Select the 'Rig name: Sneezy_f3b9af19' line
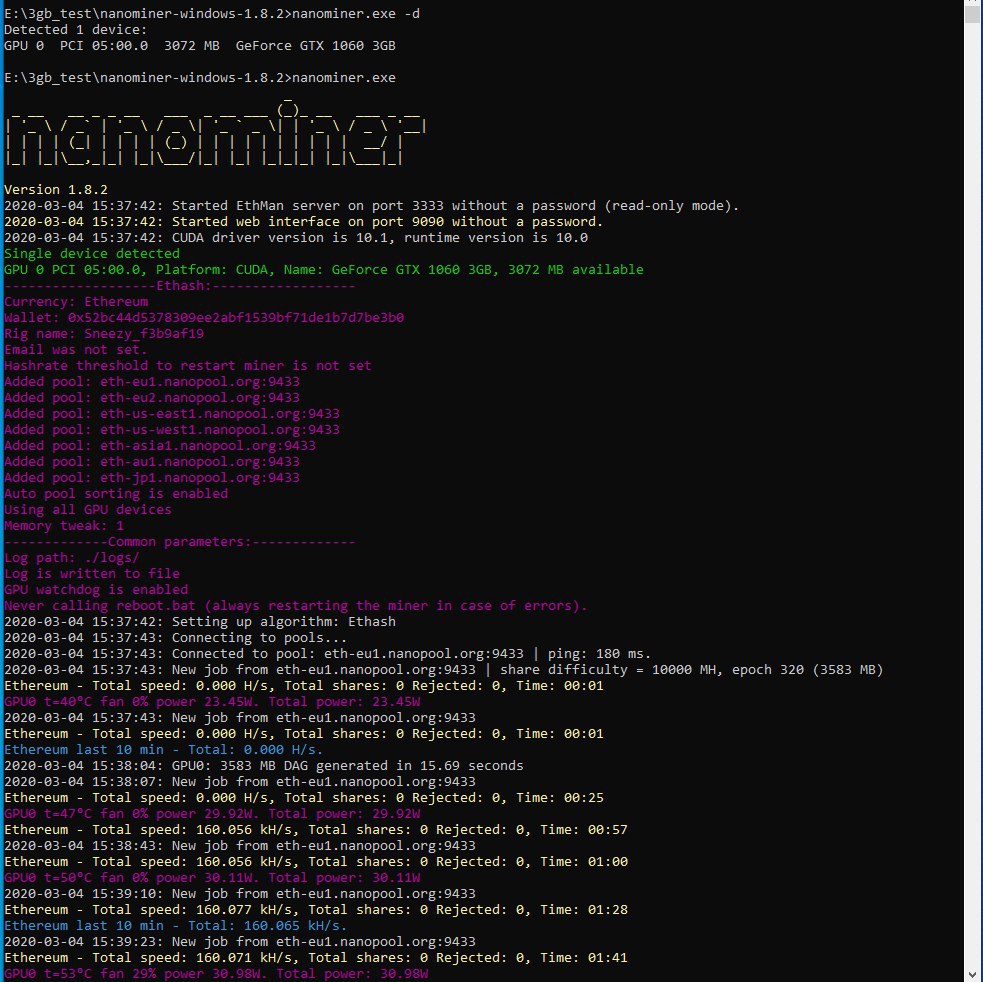This screenshot has width=983, height=982. [103, 334]
